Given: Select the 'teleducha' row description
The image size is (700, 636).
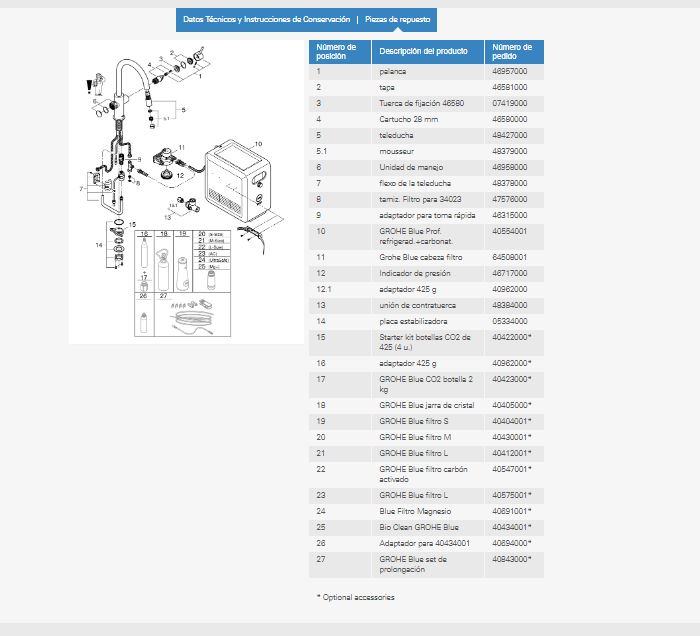Looking at the screenshot, I should pyautogui.click(x=396, y=135).
